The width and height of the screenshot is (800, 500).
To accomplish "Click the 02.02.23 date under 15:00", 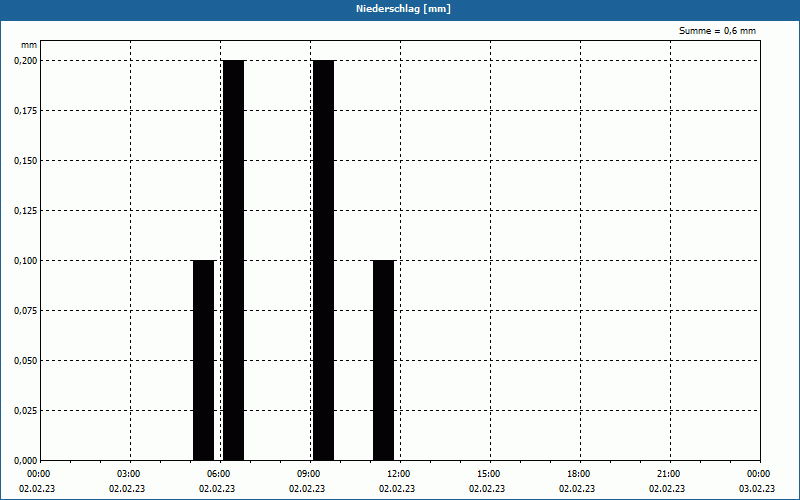I will pos(487,488).
